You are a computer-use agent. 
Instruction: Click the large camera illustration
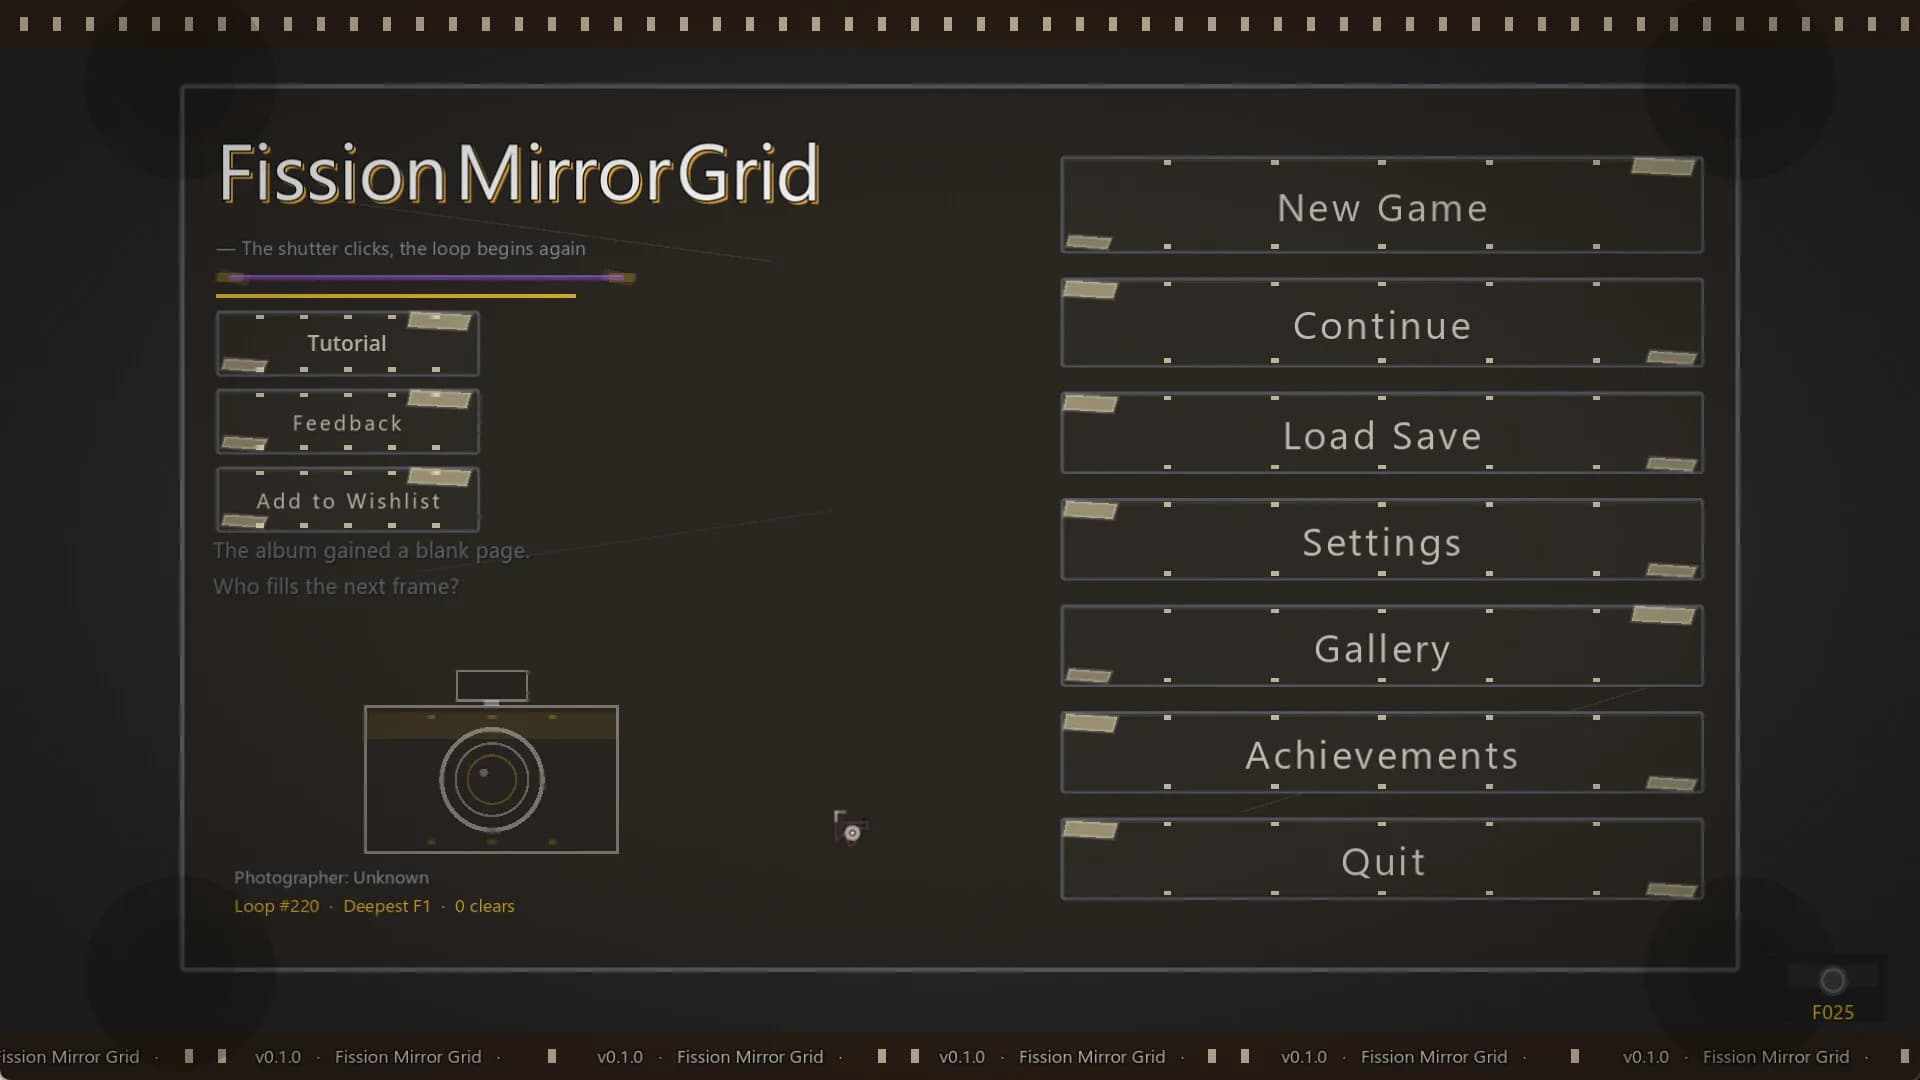[491, 762]
